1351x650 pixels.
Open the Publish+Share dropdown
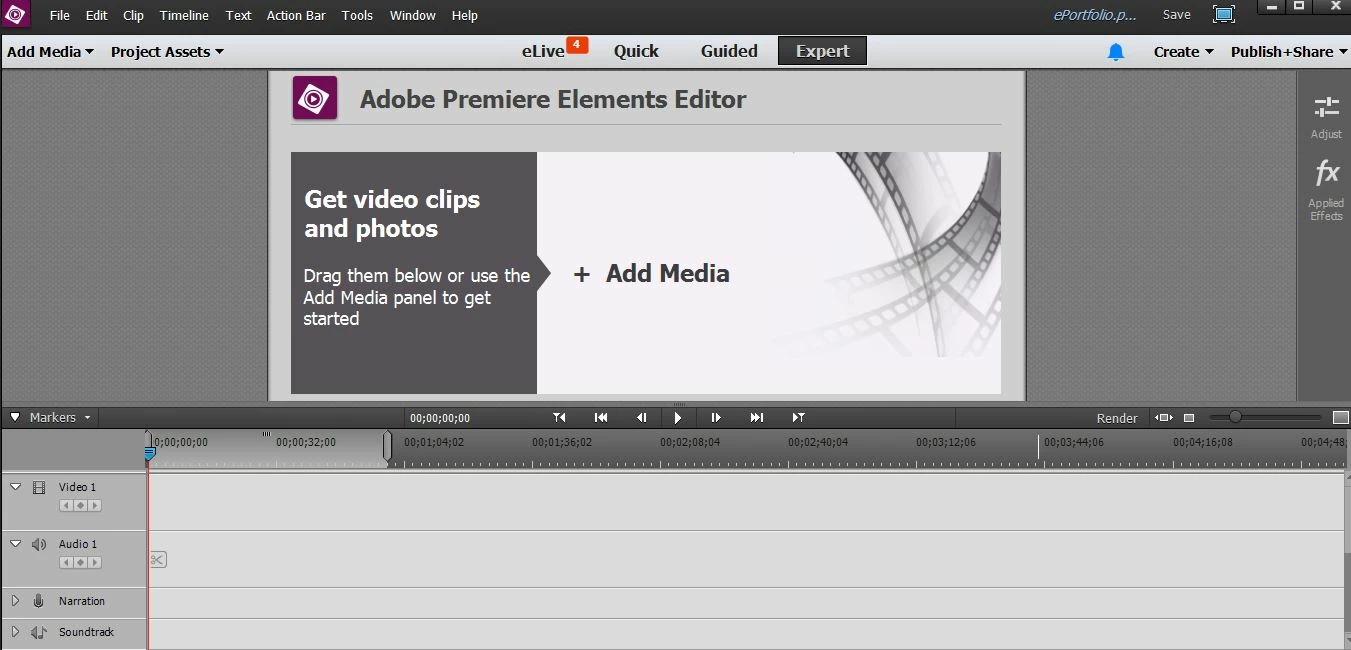1289,51
